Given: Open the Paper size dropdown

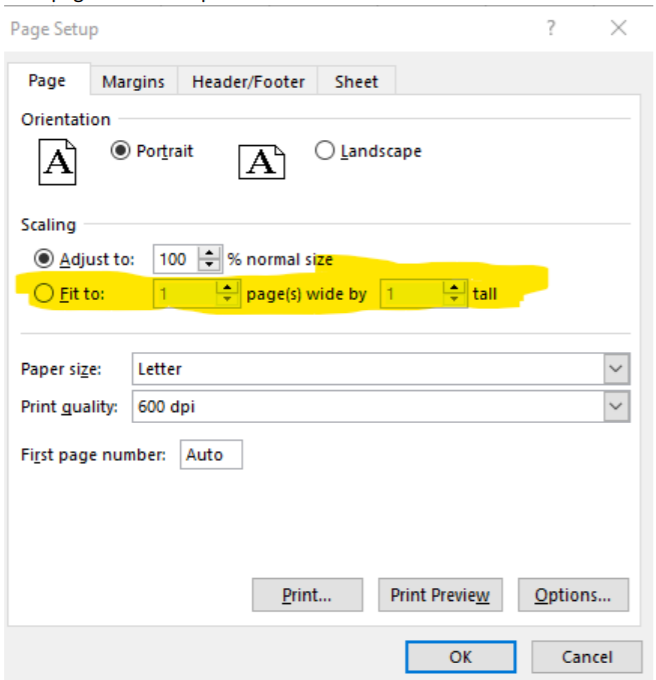Looking at the screenshot, I should [617, 369].
